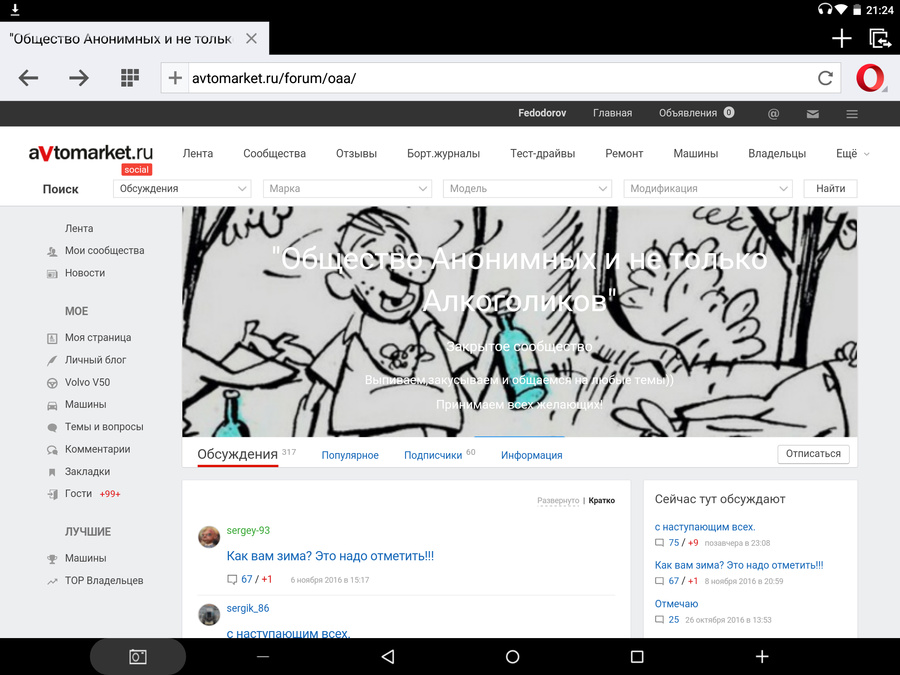Image resolution: width=900 pixels, height=675 pixels.
Task: Open the messages envelope icon
Action: coord(813,114)
